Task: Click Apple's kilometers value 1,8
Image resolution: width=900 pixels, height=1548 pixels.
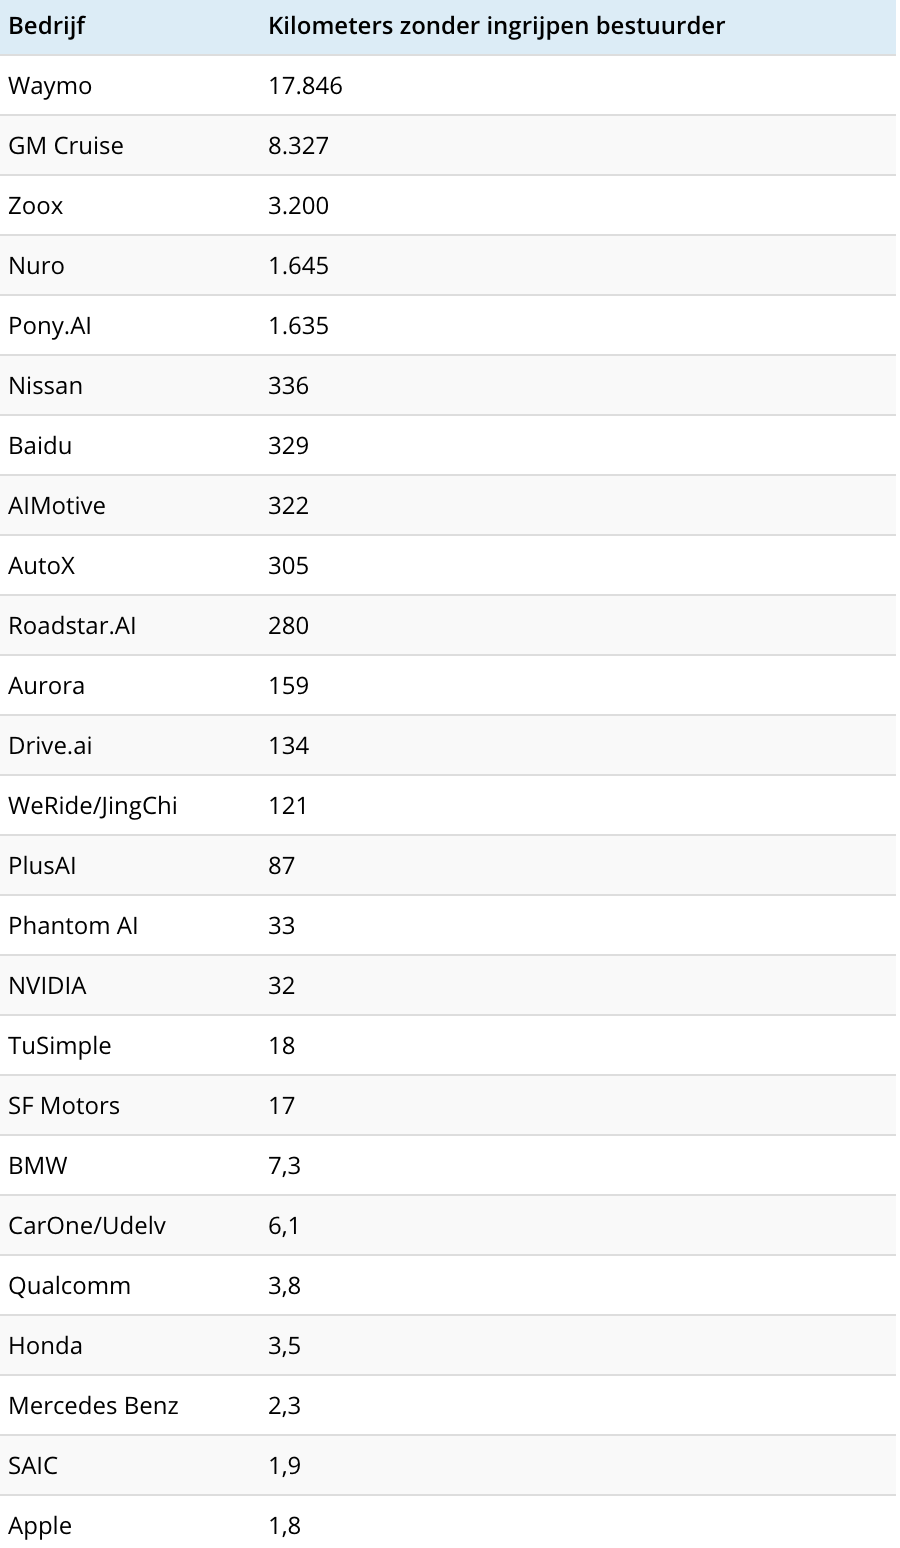Action: [x=284, y=1526]
